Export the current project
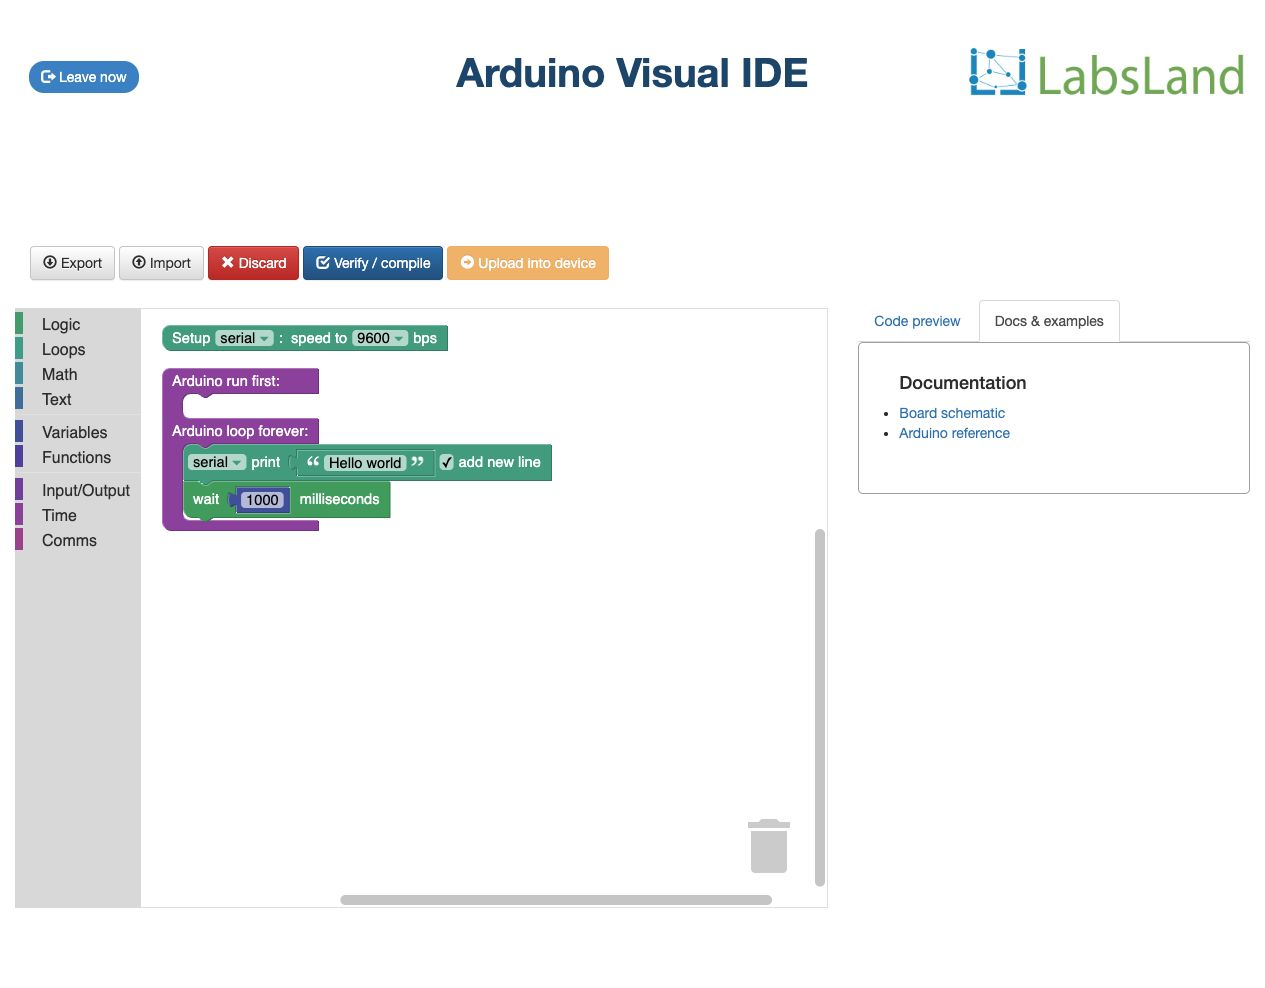The height and width of the screenshot is (988, 1265). pyautogui.click(x=72, y=263)
